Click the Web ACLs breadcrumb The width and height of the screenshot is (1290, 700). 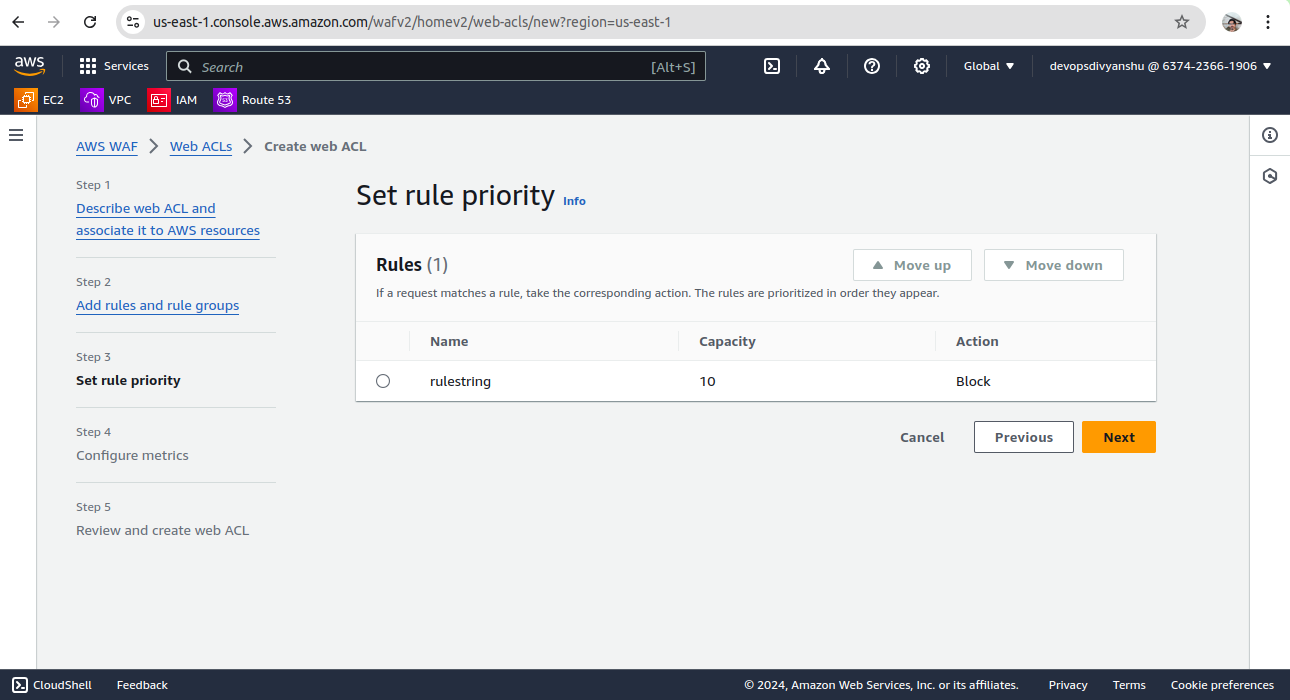tap(201, 147)
